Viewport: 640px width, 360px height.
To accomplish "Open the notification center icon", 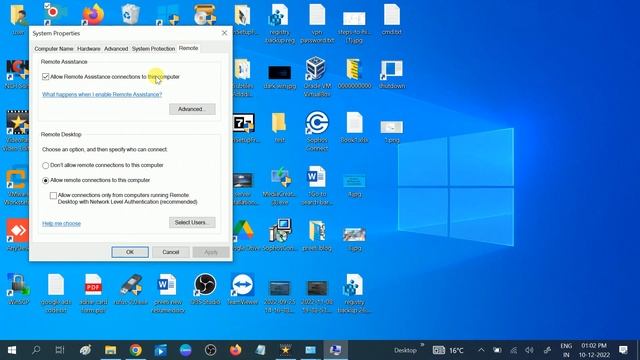I will pyautogui.click(x=623, y=350).
